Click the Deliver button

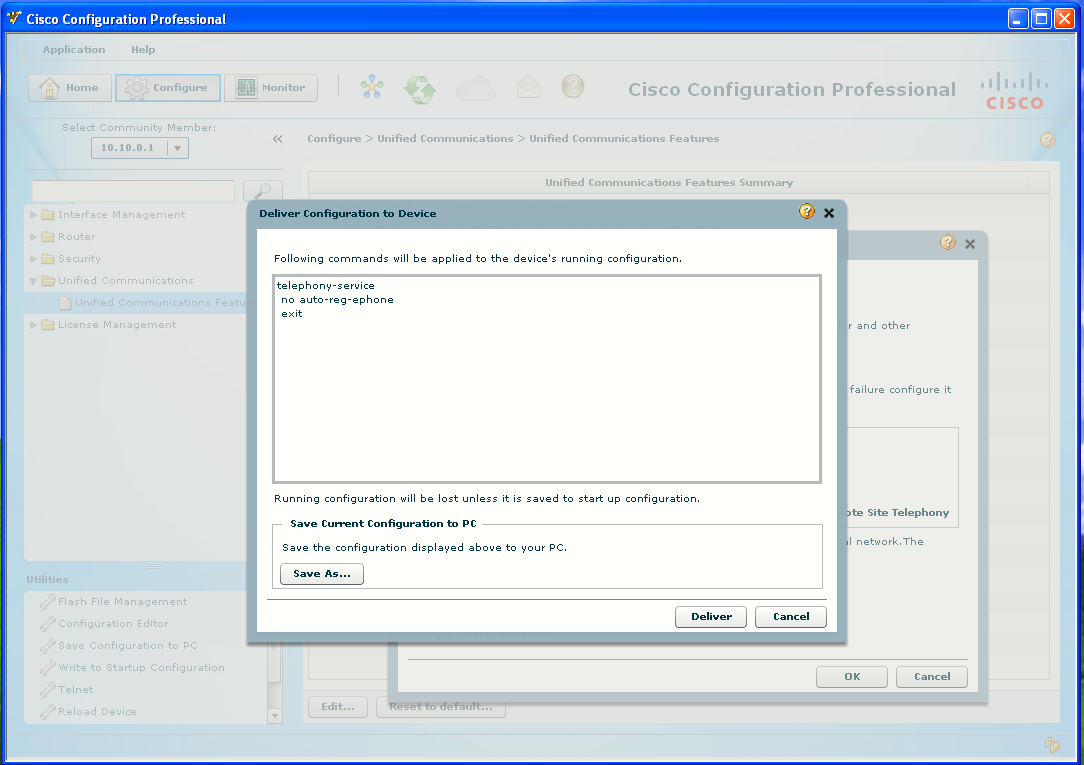(x=710, y=616)
